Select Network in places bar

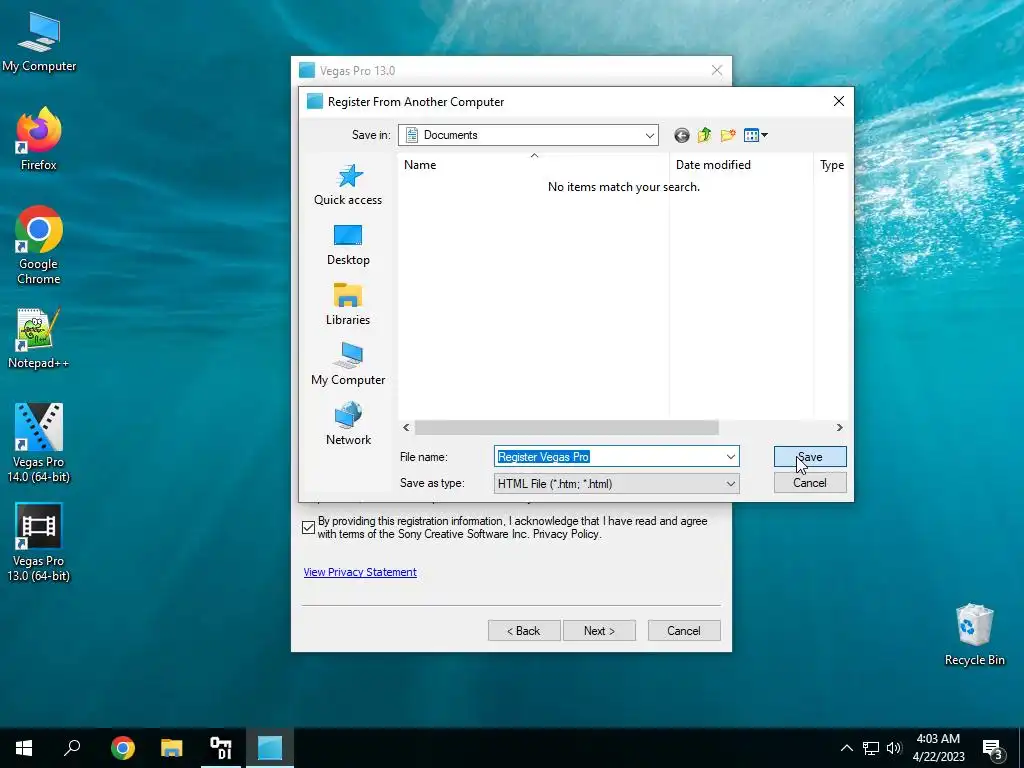click(x=348, y=424)
